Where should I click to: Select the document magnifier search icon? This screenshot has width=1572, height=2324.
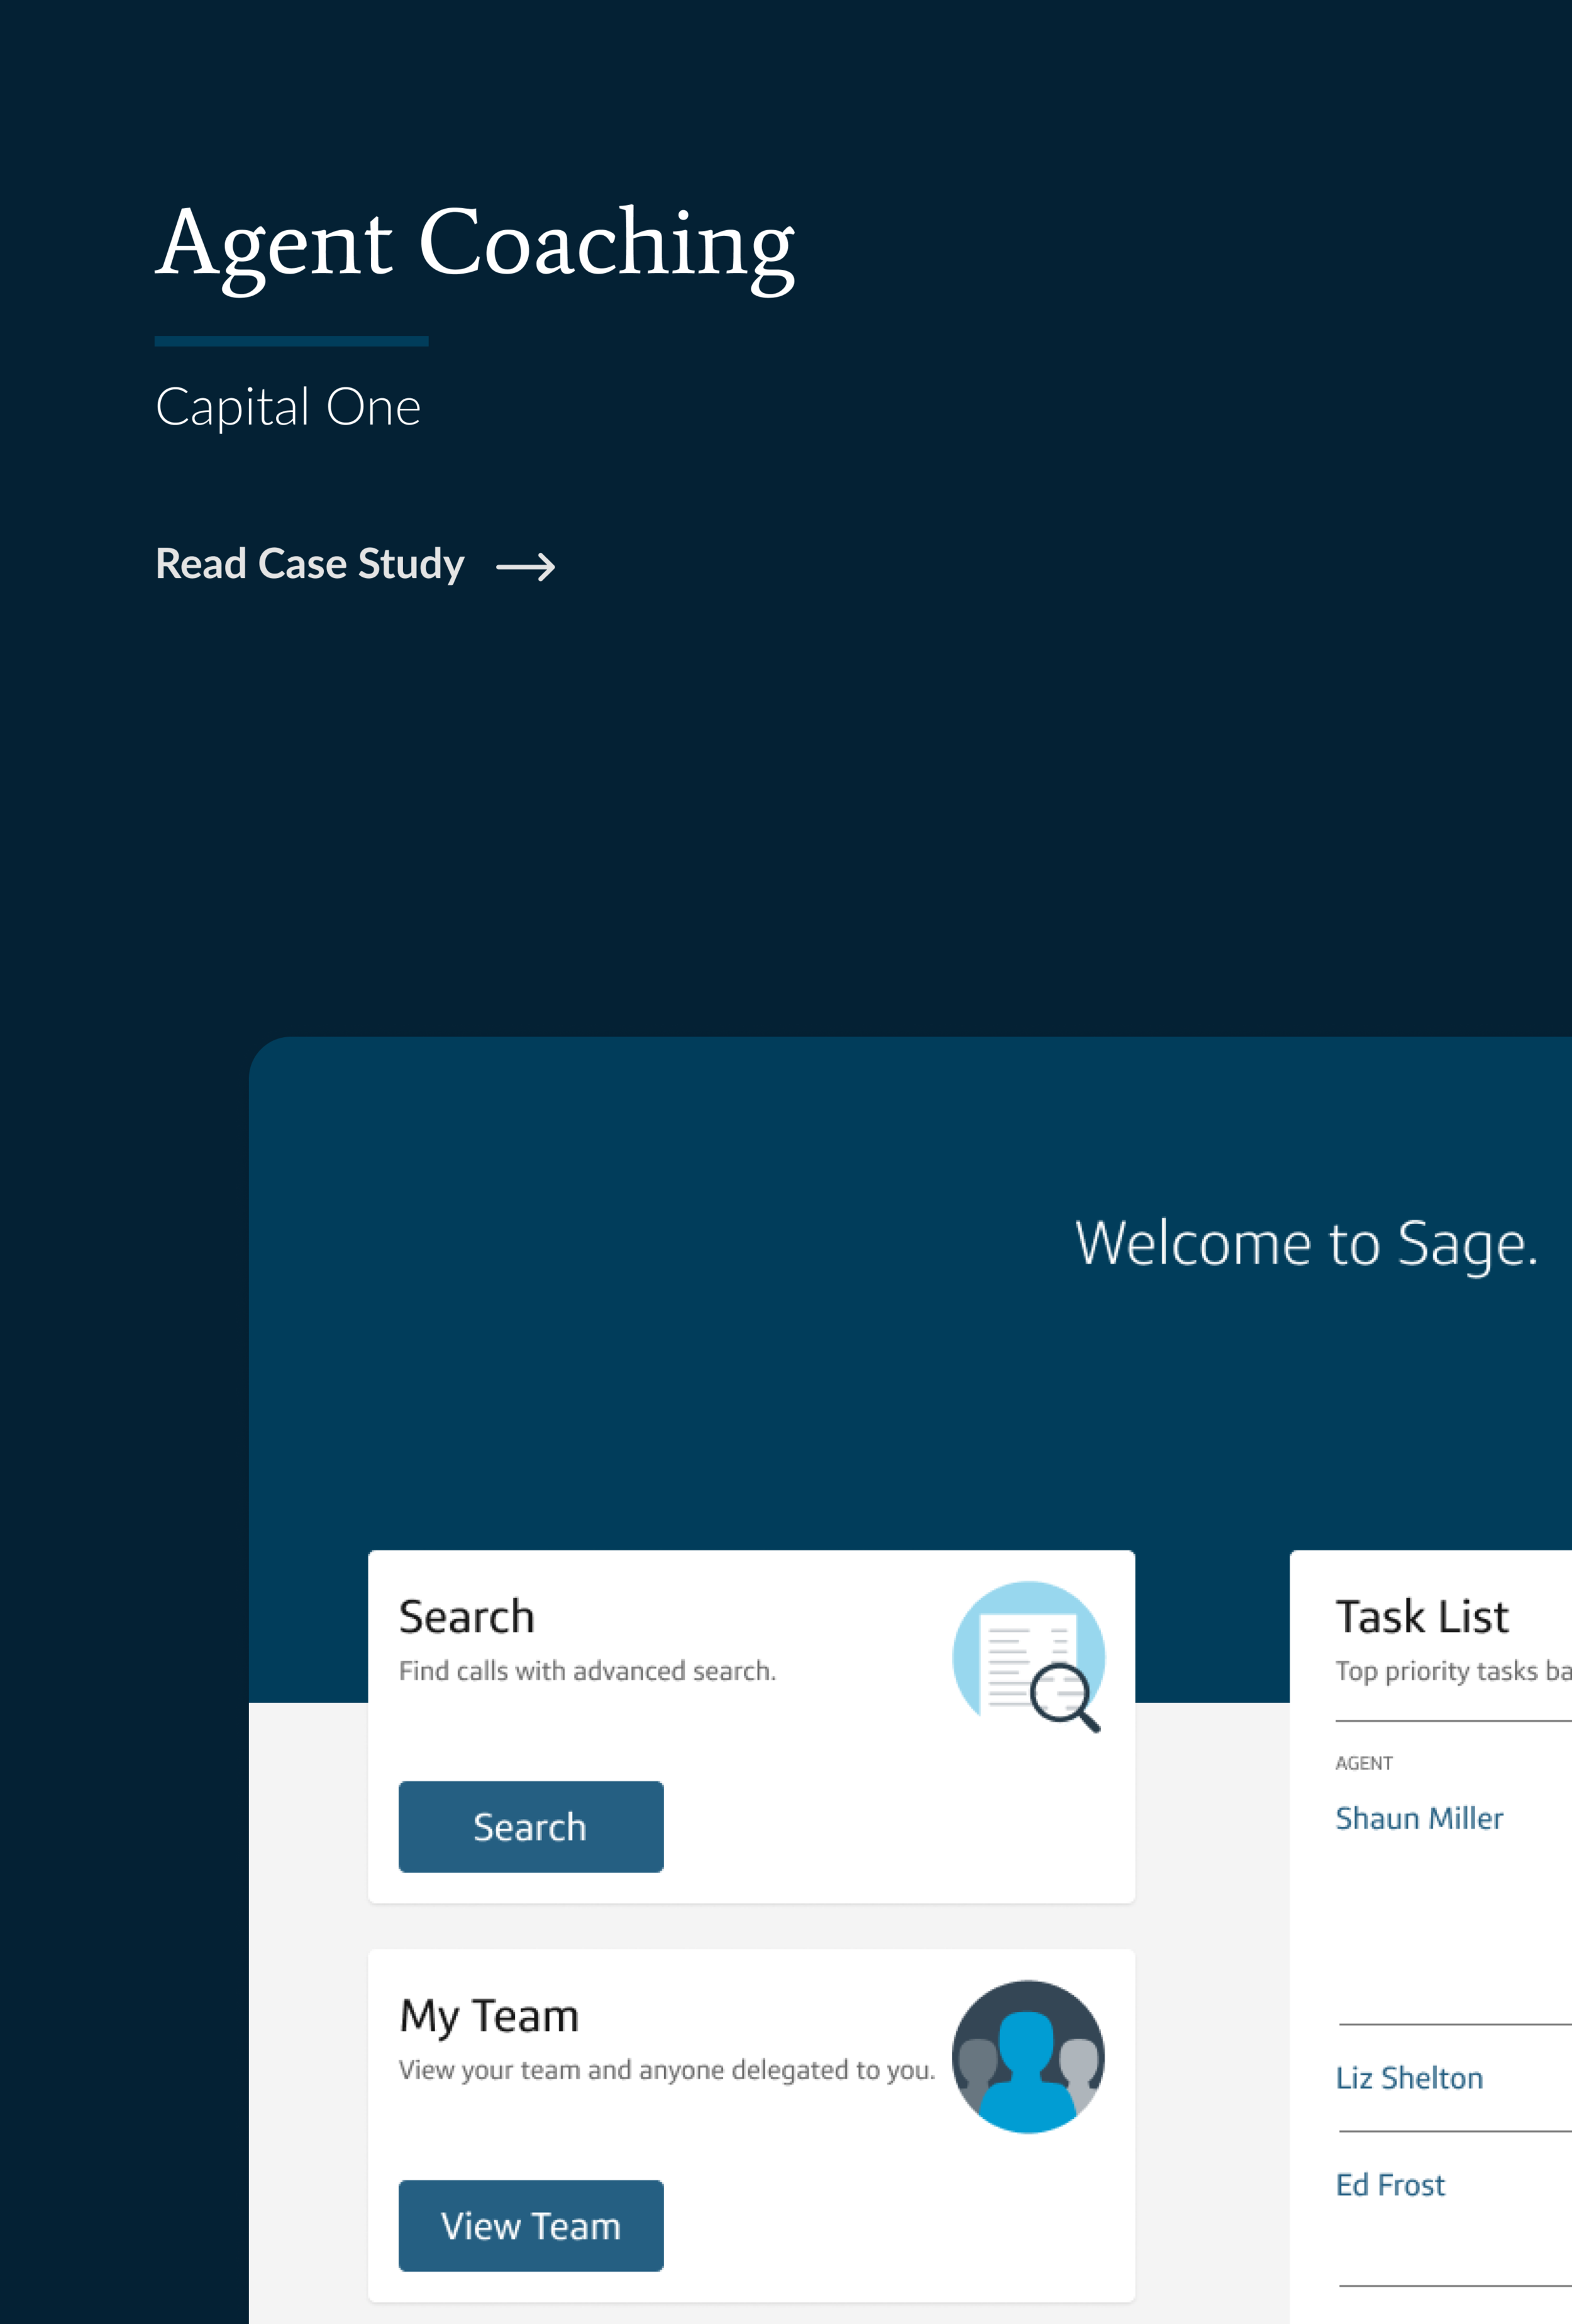point(1029,1657)
